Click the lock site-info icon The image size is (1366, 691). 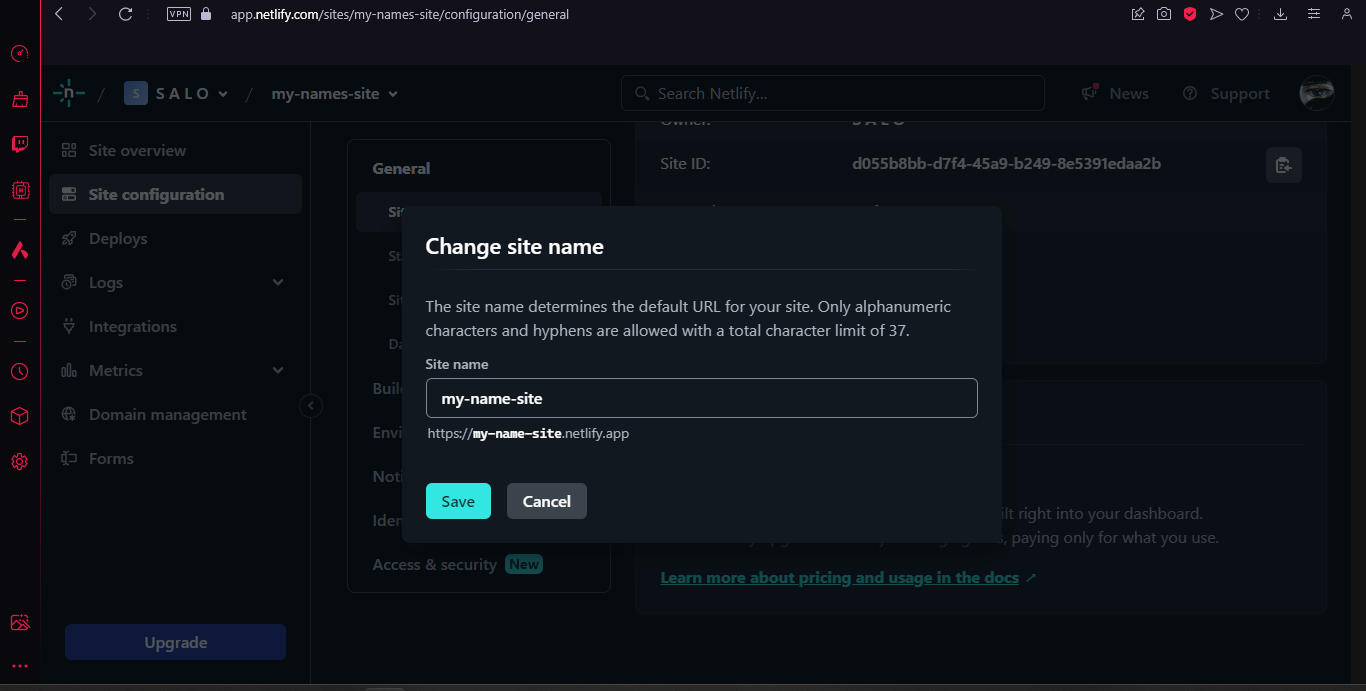tap(207, 14)
